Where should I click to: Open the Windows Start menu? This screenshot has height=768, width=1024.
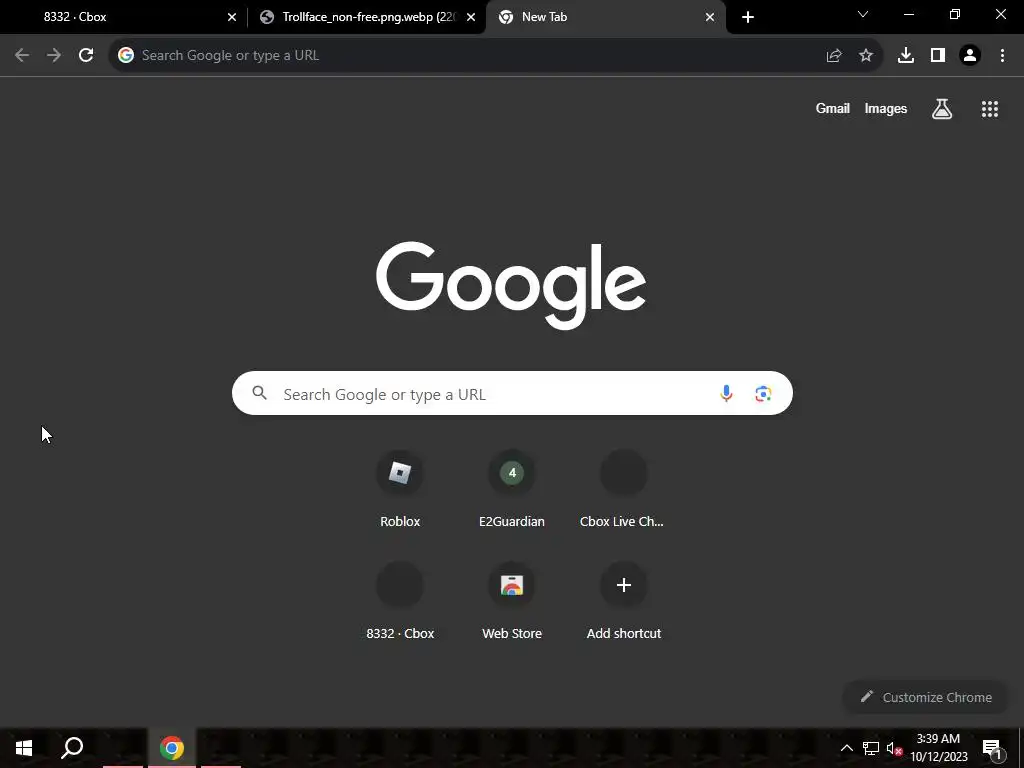coord(24,748)
